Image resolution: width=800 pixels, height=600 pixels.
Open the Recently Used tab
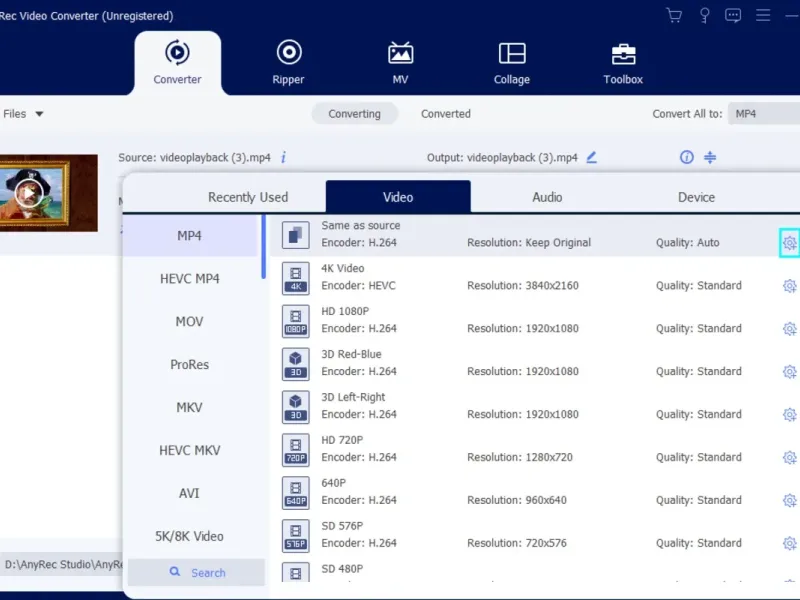coord(248,197)
